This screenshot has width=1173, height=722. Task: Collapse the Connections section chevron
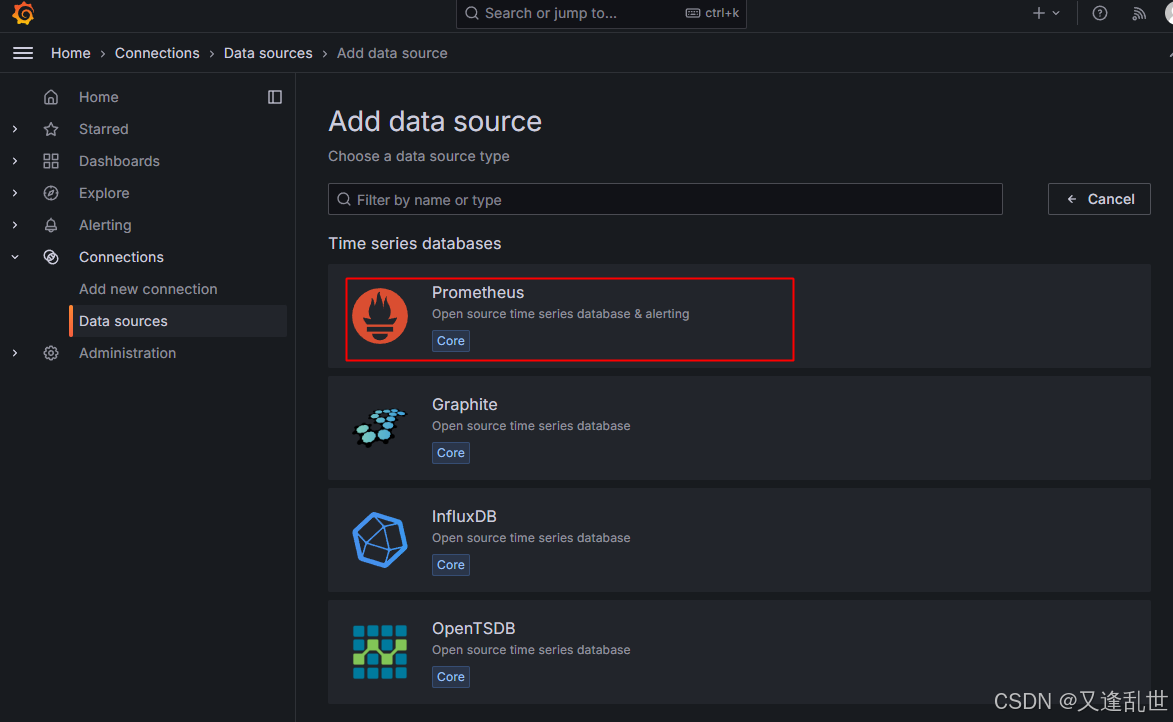(x=15, y=257)
